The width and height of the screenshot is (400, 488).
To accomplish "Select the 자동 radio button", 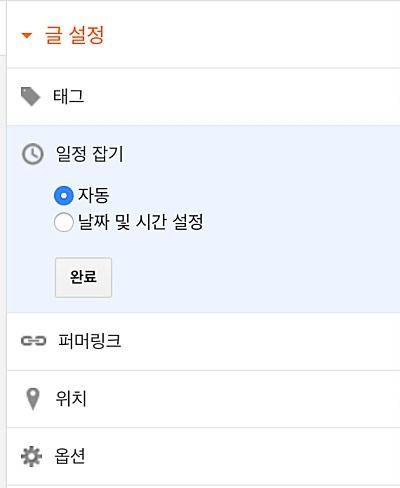I will (64, 195).
